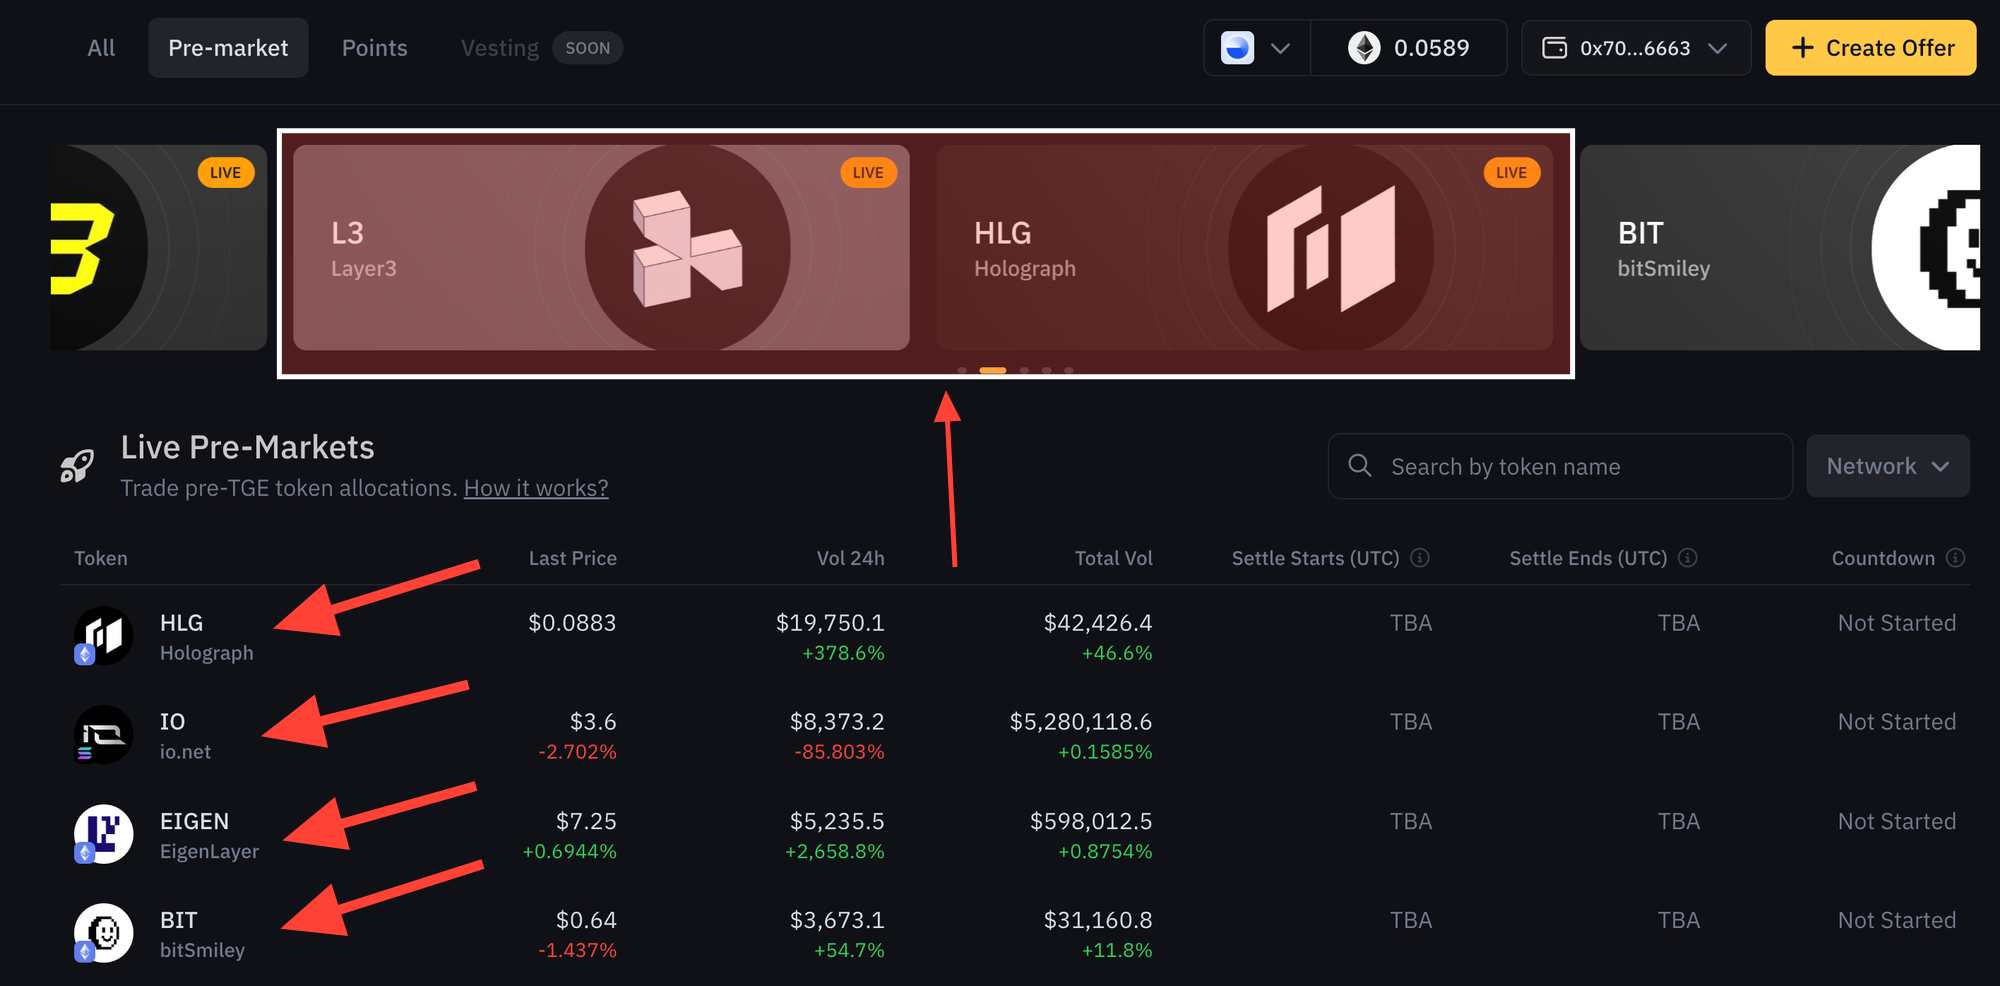Screen dimensions: 2000x986
Task: Click the Holograph logo in the carousel card
Action: [1331, 248]
